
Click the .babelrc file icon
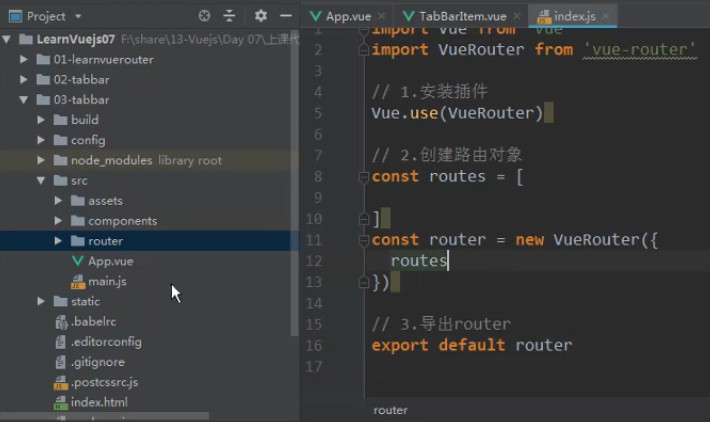pyautogui.click(x=61, y=322)
